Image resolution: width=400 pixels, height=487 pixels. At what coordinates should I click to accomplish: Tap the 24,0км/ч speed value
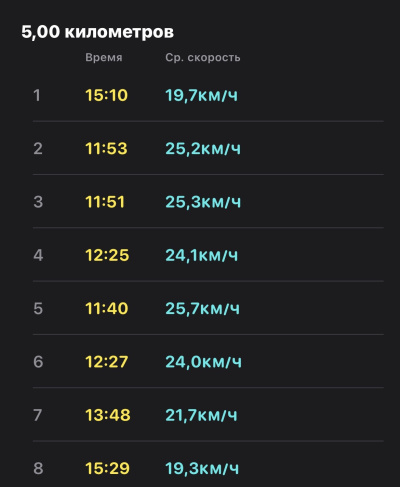coord(204,362)
